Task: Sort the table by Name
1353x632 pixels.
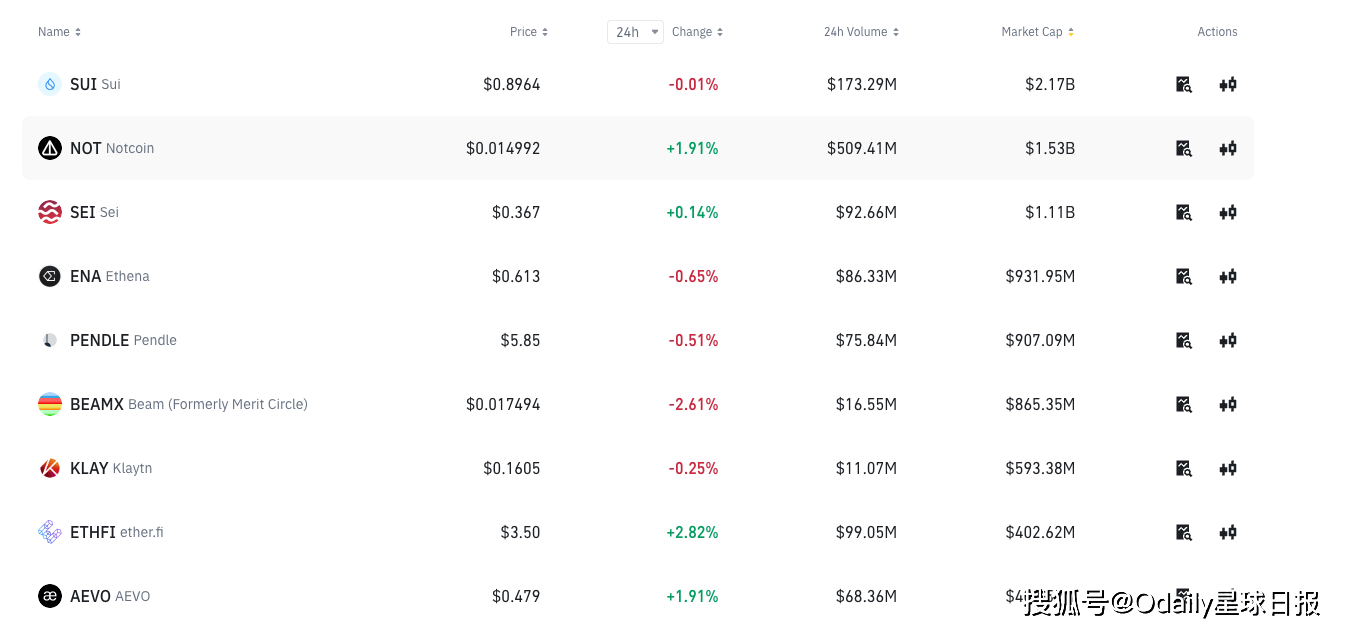Action: (x=60, y=32)
